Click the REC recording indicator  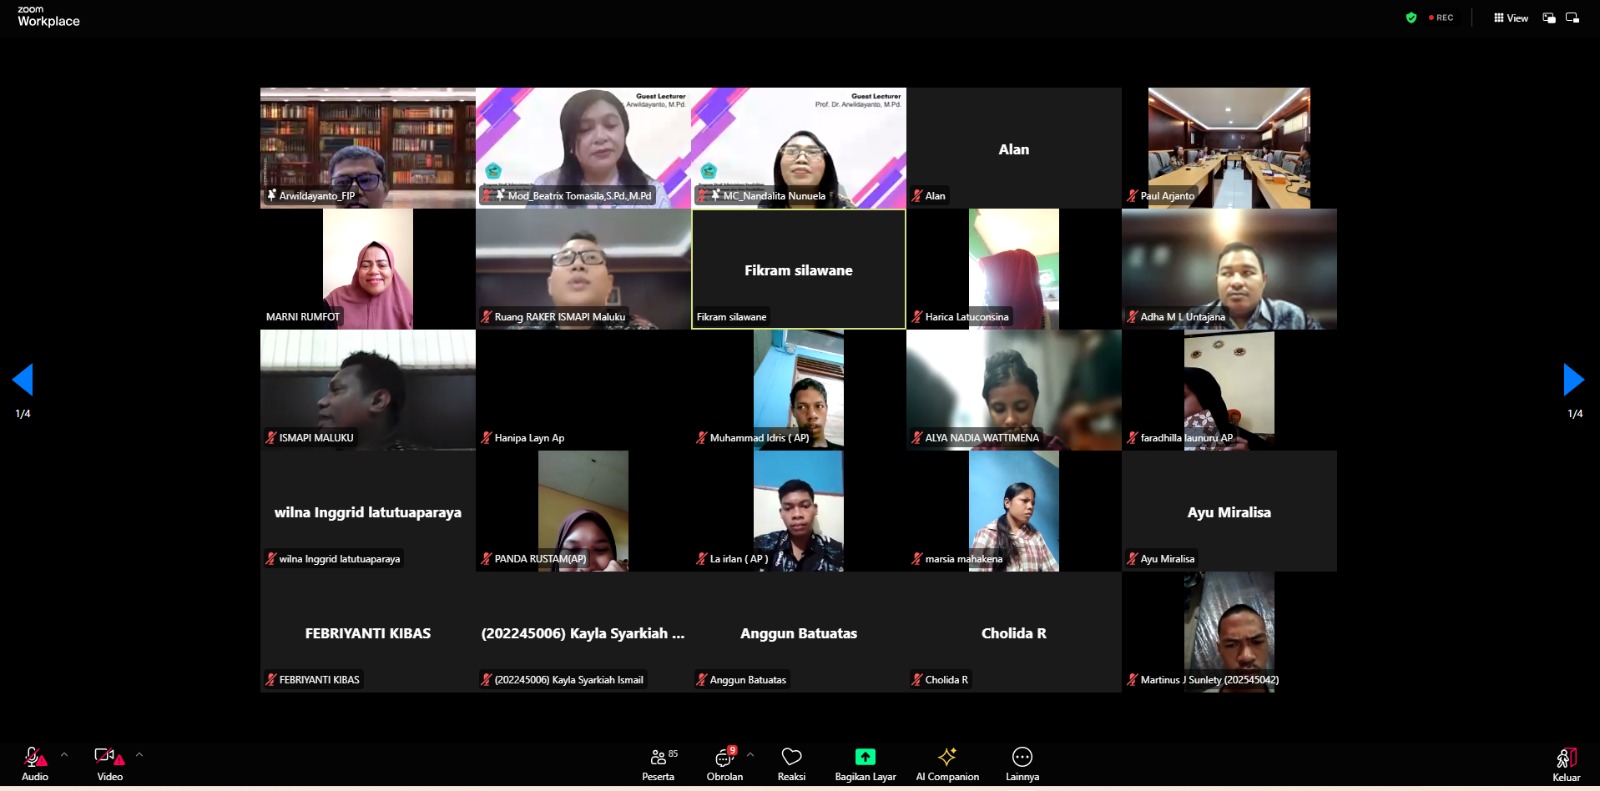tap(1441, 18)
